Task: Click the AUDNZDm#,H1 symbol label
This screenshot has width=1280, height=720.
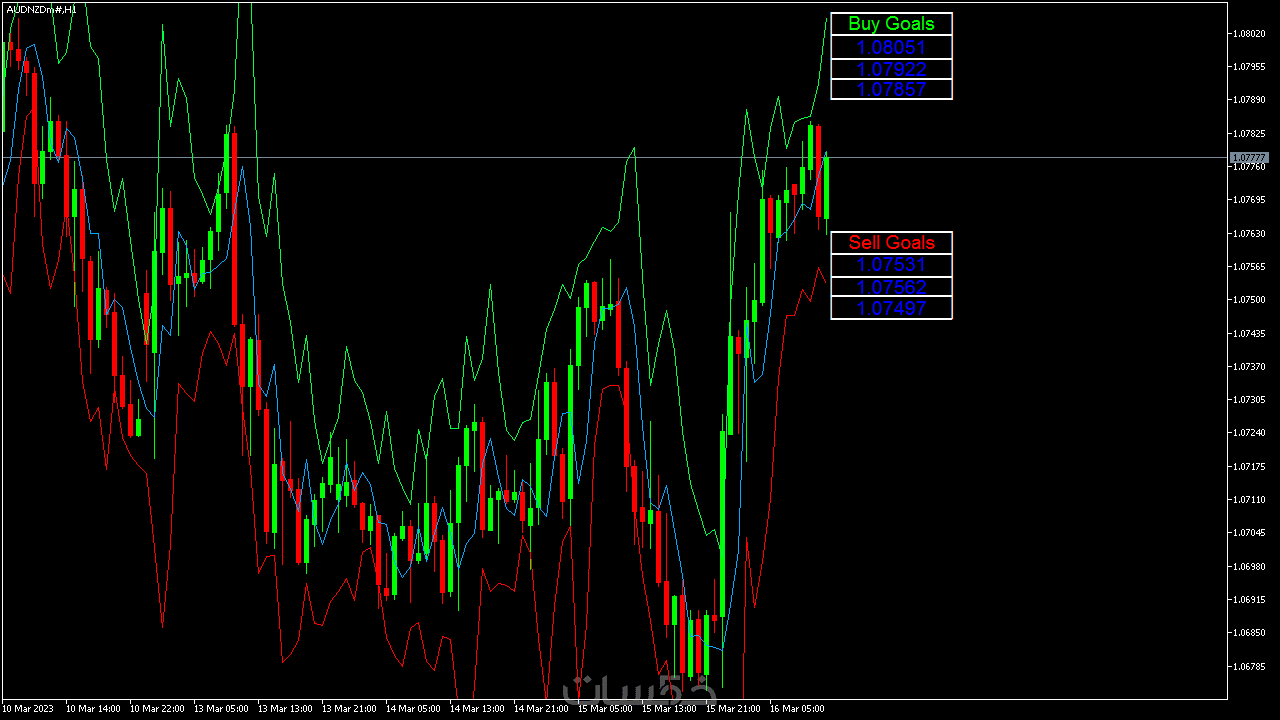Action: coord(42,9)
